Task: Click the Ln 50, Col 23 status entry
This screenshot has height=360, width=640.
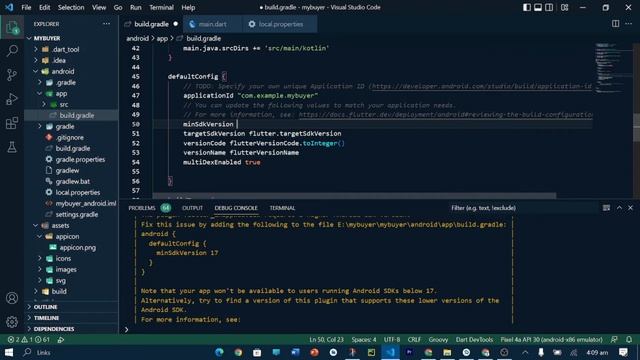Action: 326,340
